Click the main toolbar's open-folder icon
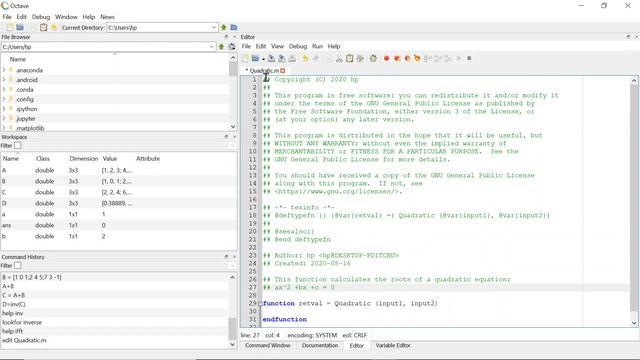640x360 pixels. point(20,27)
